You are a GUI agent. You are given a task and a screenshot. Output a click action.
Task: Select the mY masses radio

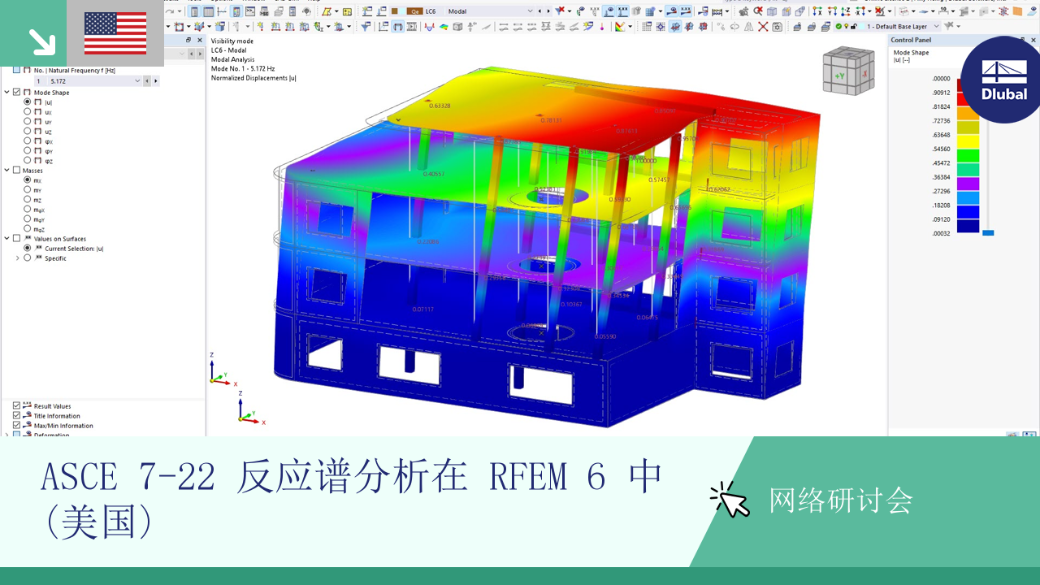(27, 190)
